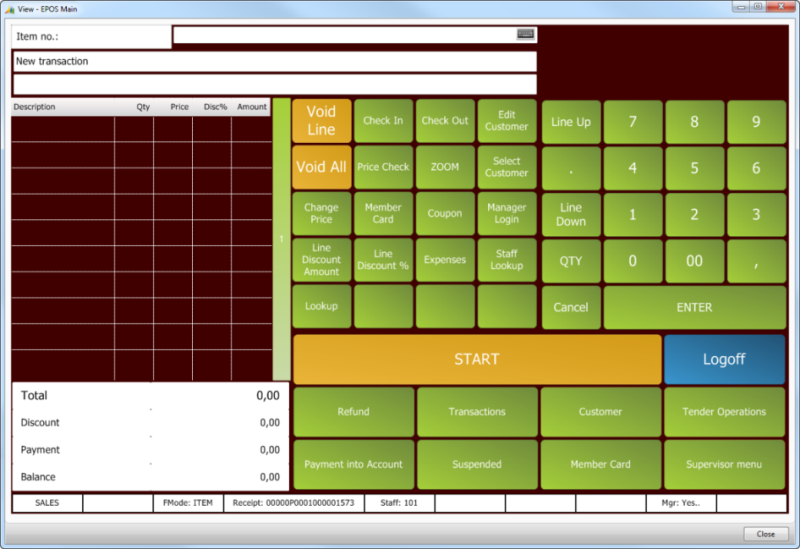Open the Suspended transactions button
The height and width of the screenshot is (549, 800).
click(x=477, y=464)
